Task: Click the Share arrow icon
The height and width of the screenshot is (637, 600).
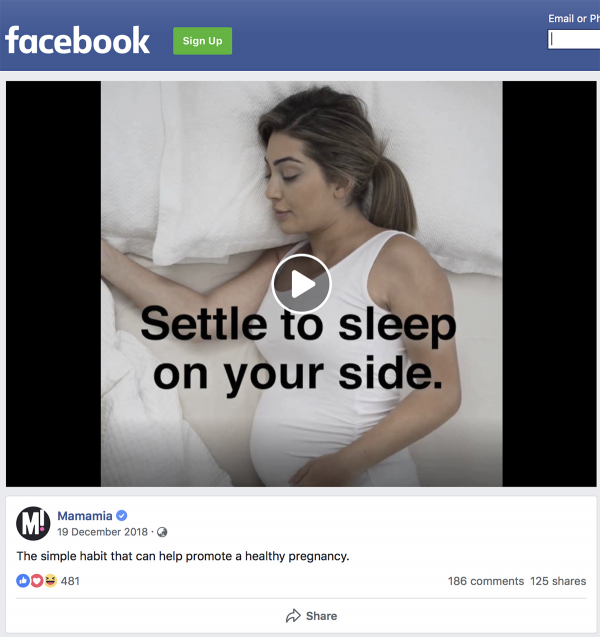Action: [x=293, y=616]
